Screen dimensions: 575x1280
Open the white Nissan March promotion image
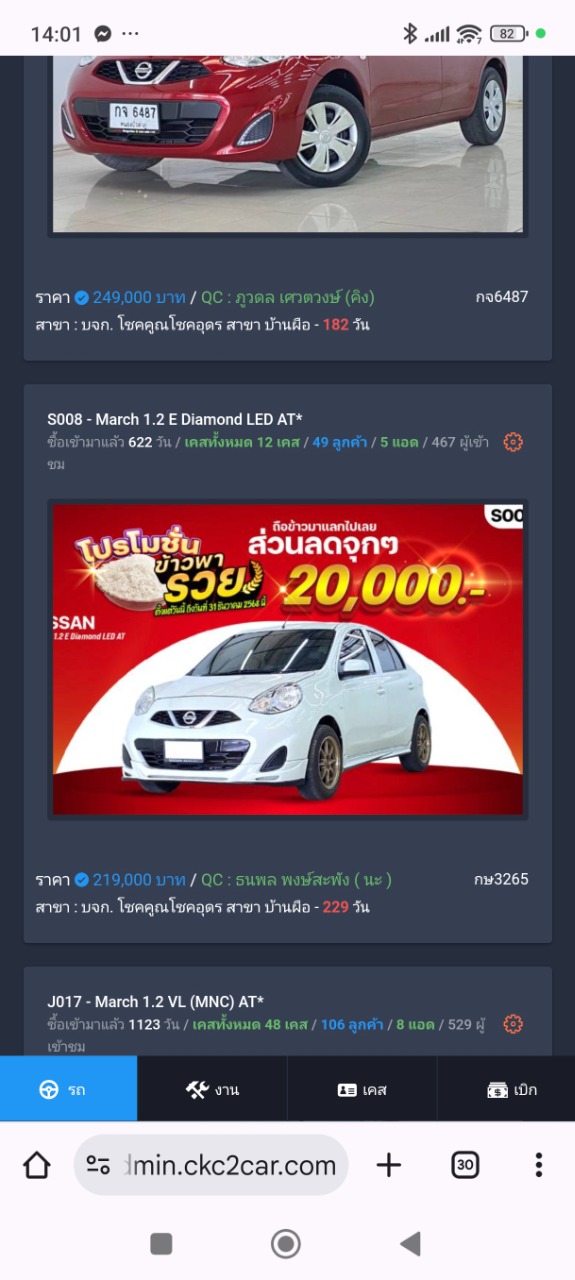pyautogui.click(x=288, y=660)
